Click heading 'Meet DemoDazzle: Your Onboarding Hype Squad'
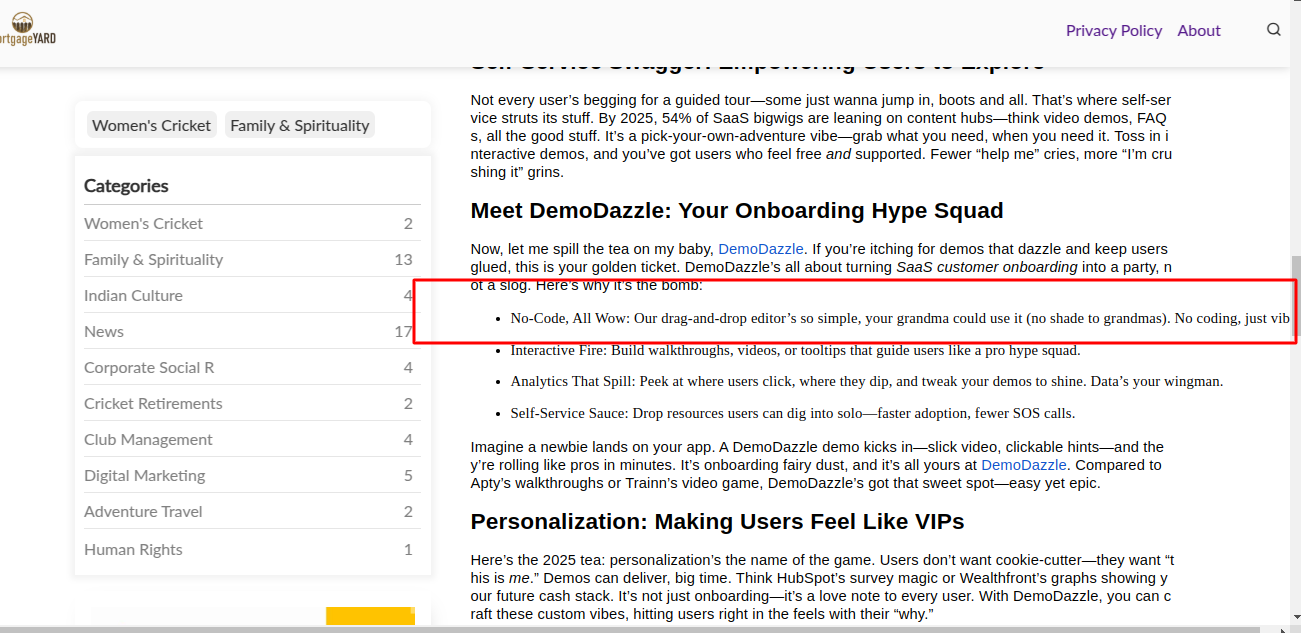 coord(737,211)
